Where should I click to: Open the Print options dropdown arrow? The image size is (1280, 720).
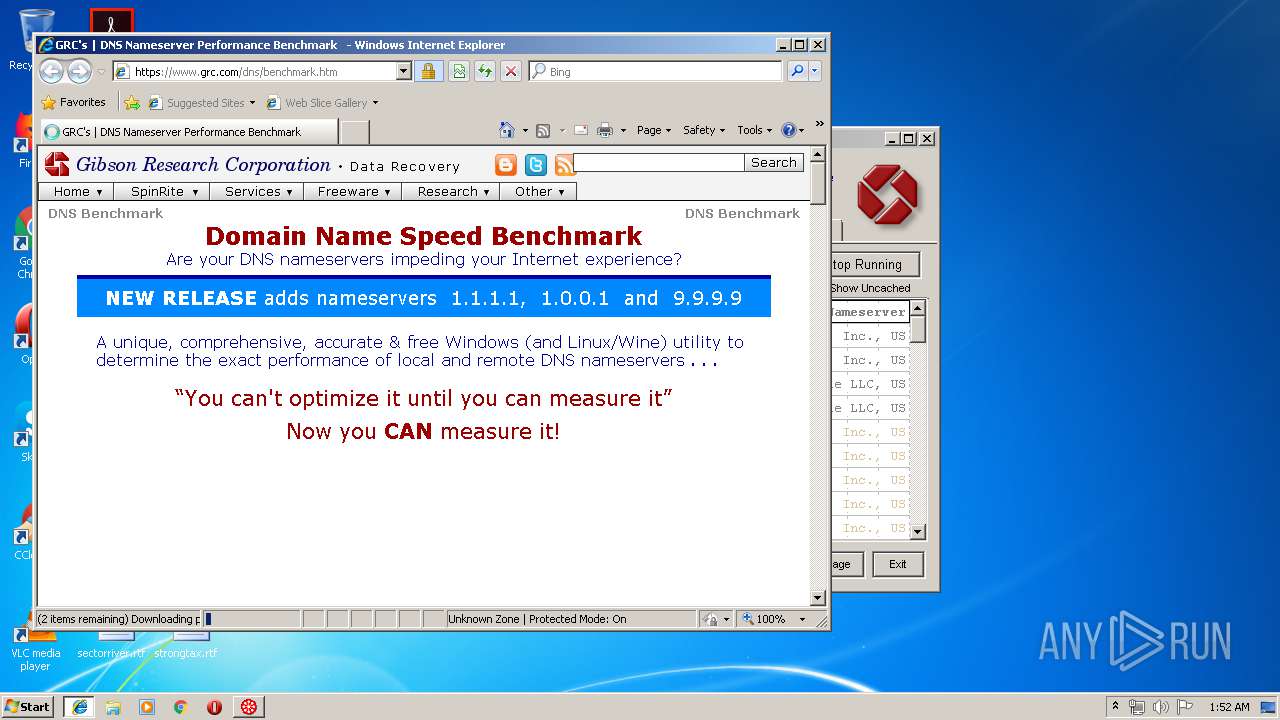click(x=623, y=130)
